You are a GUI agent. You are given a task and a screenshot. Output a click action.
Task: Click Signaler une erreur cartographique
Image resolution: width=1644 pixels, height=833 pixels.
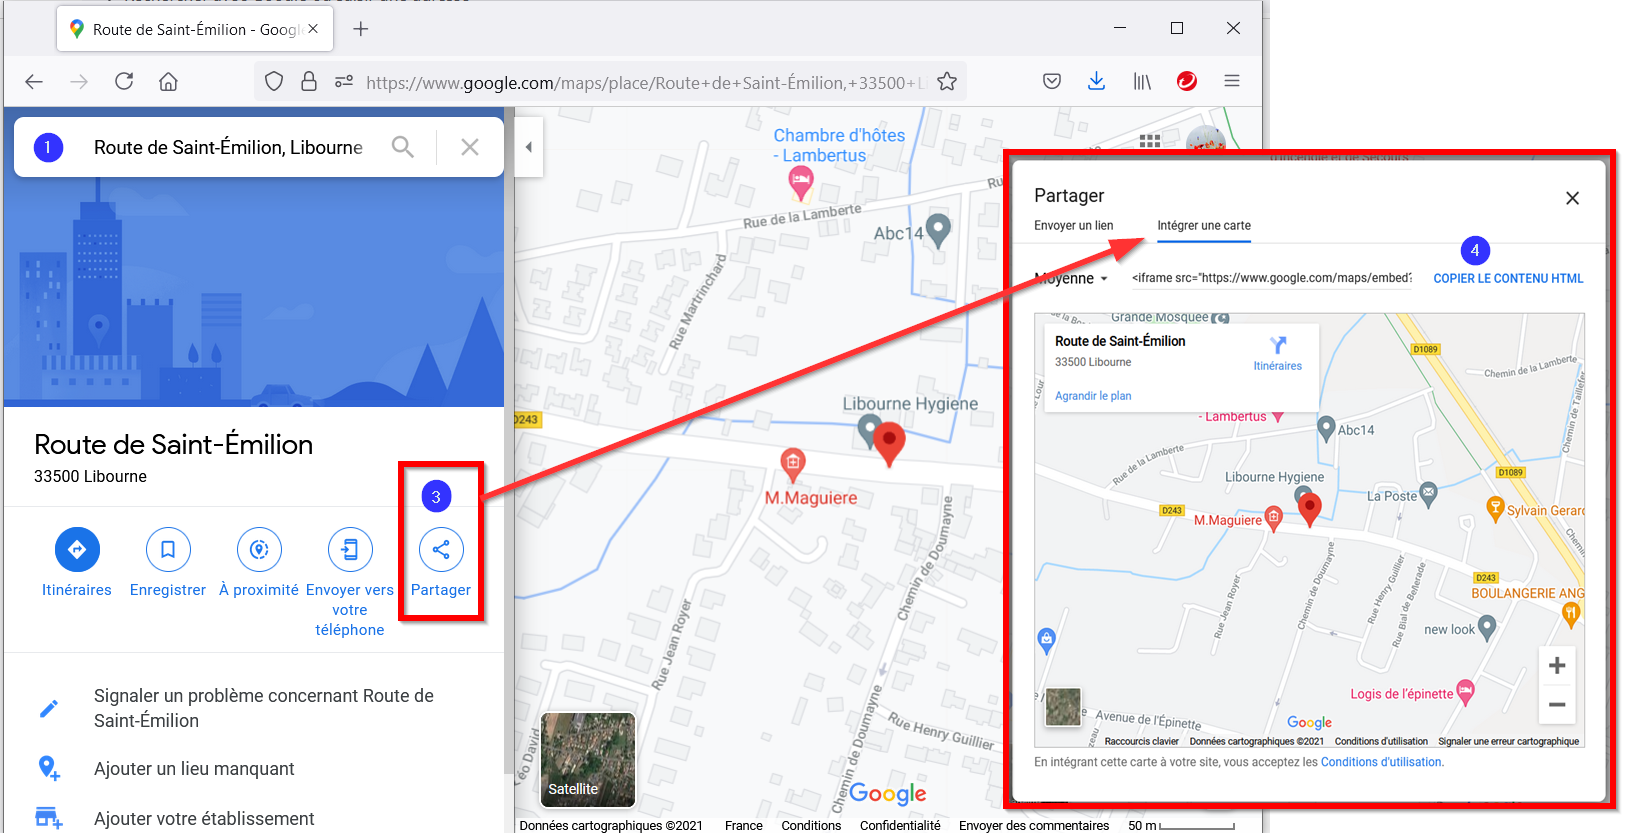point(1508,741)
